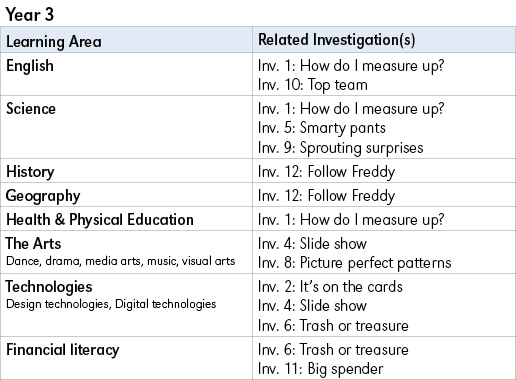Open Inv. 8: Picture perfect patterns

click(355, 263)
